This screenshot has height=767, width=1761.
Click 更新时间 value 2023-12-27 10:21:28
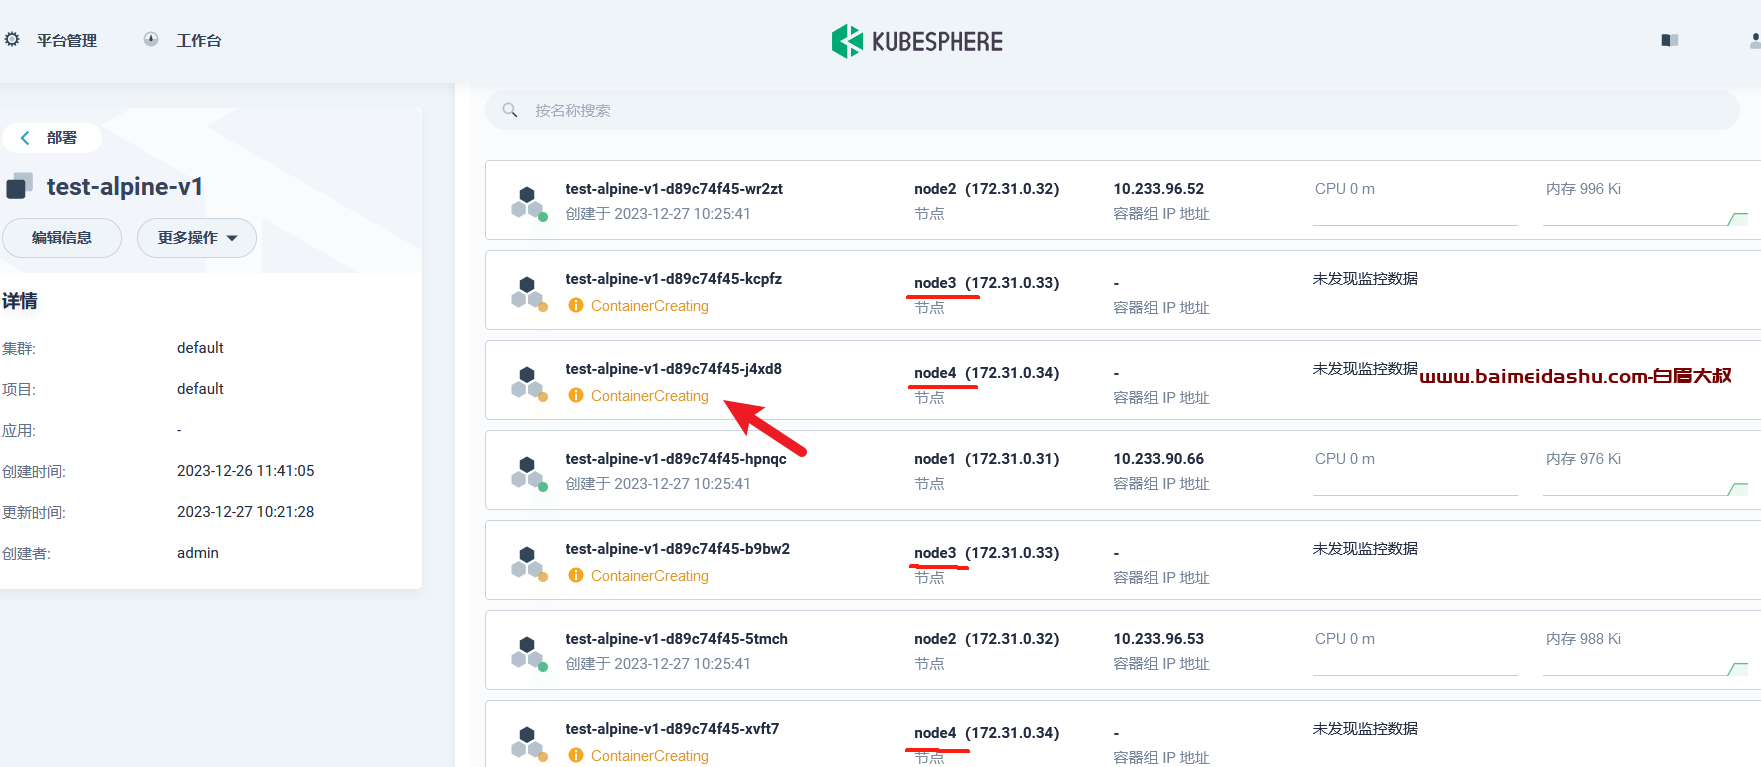(246, 512)
